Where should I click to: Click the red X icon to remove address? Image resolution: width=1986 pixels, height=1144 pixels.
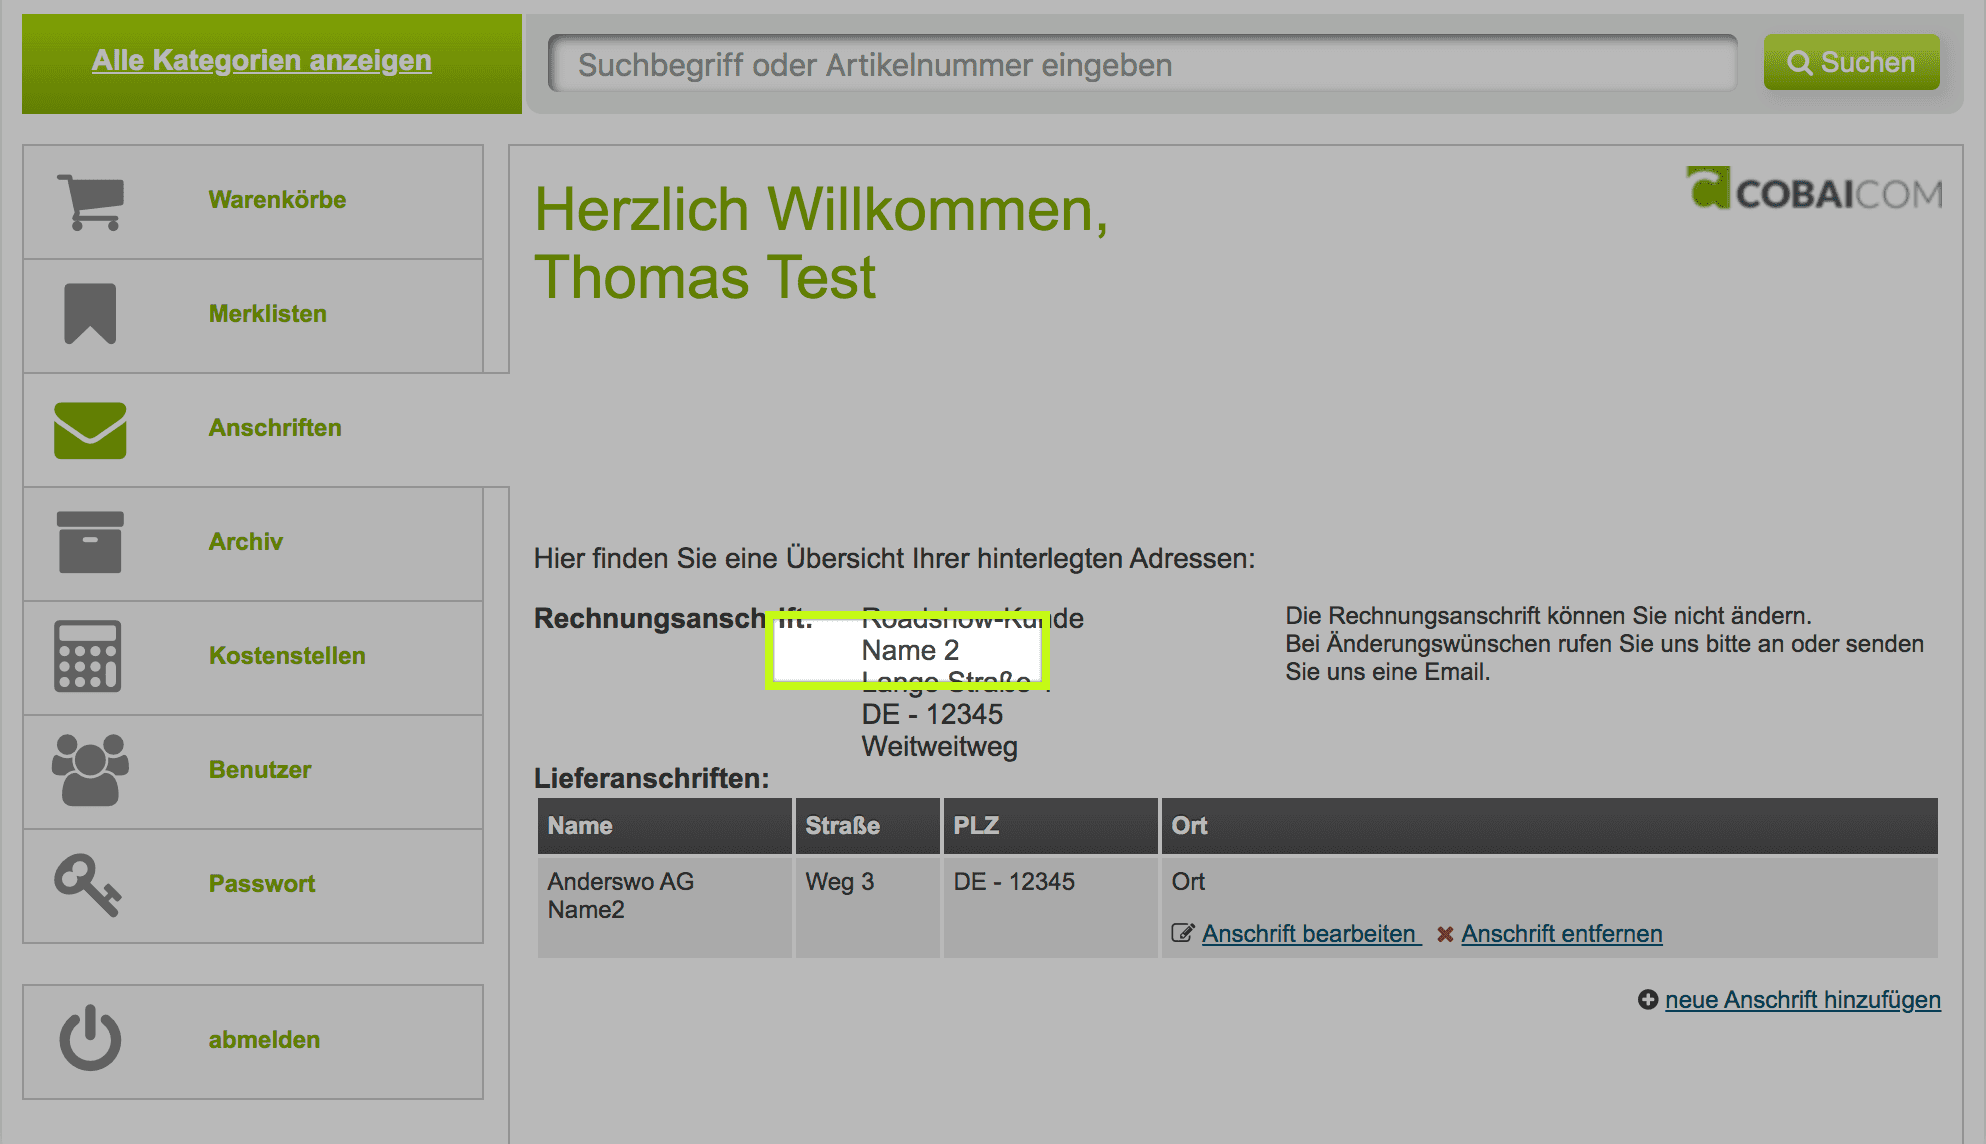click(x=1444, y=934)
